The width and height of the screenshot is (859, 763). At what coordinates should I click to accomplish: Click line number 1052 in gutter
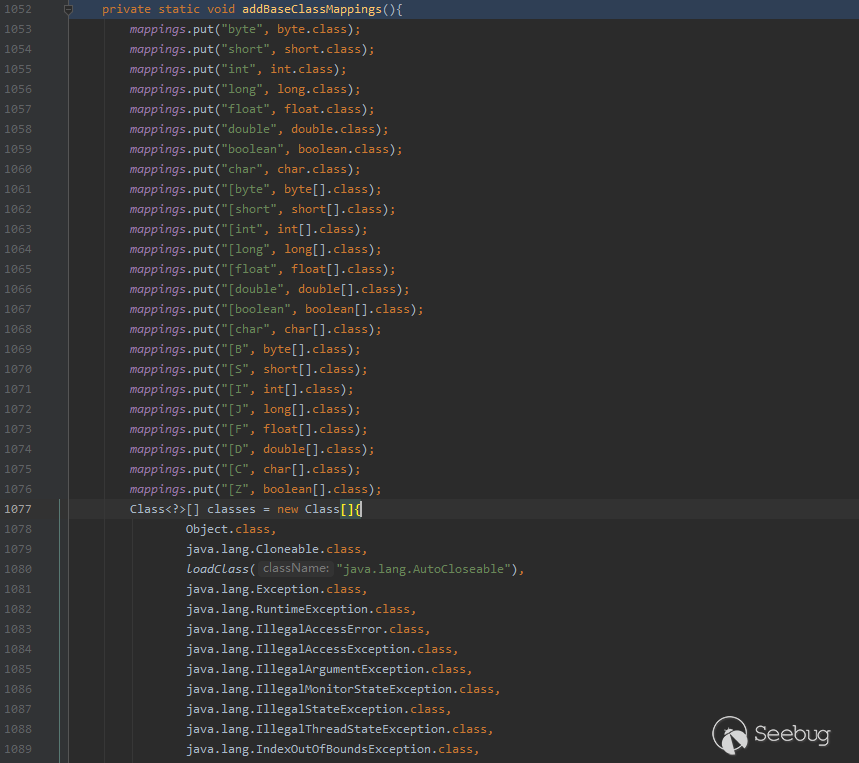[18, 9]
